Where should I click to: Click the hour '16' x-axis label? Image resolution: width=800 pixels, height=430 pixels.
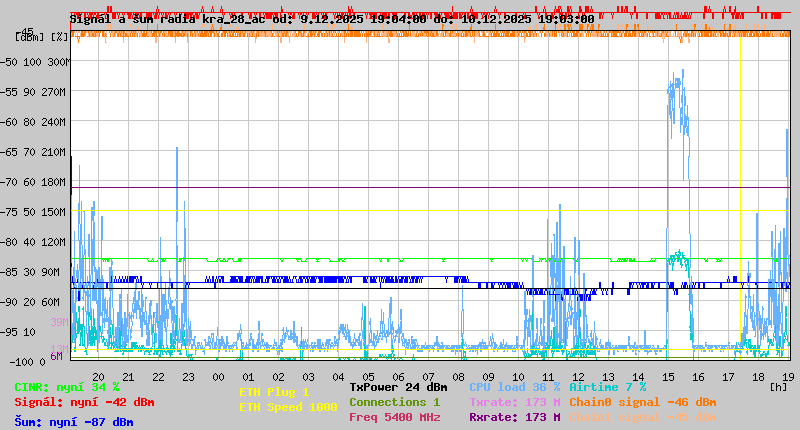(698, 377)
